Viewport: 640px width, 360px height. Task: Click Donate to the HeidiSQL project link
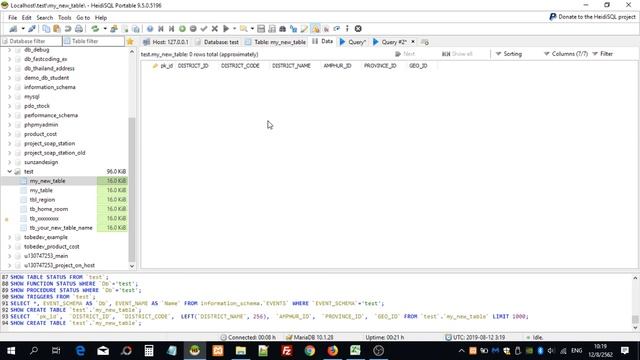coord(592,17)
